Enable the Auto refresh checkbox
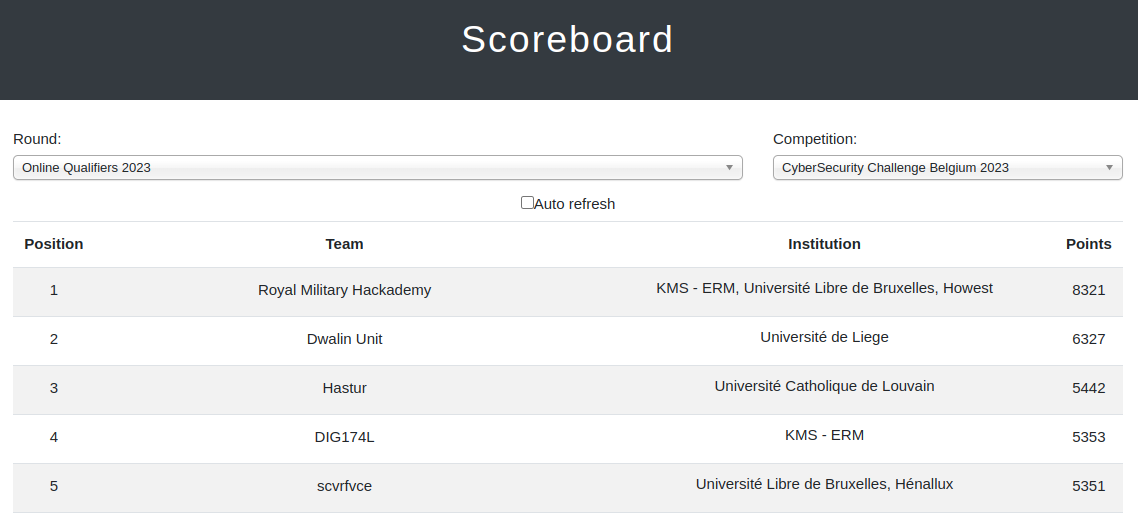1138x519 pixels. (x=528, y=203)
